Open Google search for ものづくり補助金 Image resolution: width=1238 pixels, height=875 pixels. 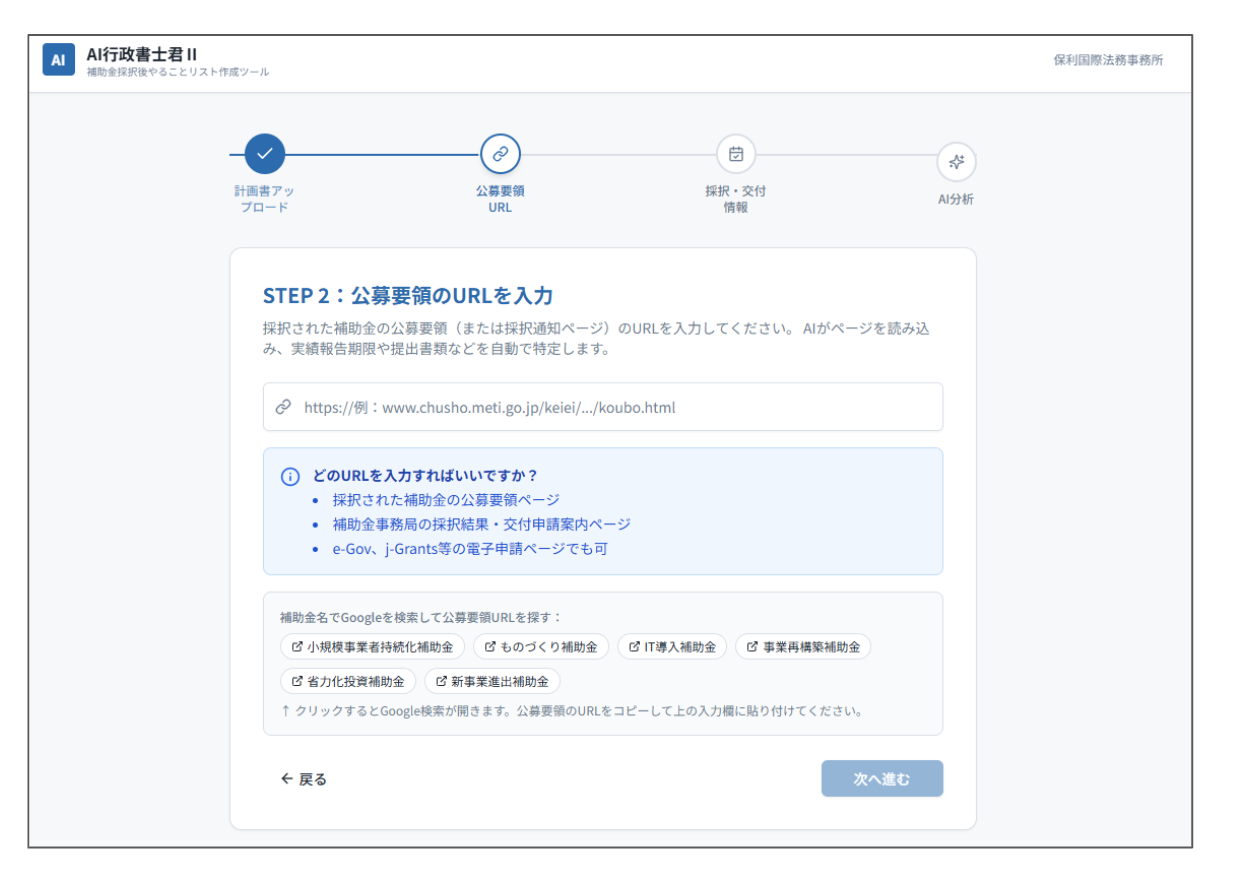(x=540, y=647)
